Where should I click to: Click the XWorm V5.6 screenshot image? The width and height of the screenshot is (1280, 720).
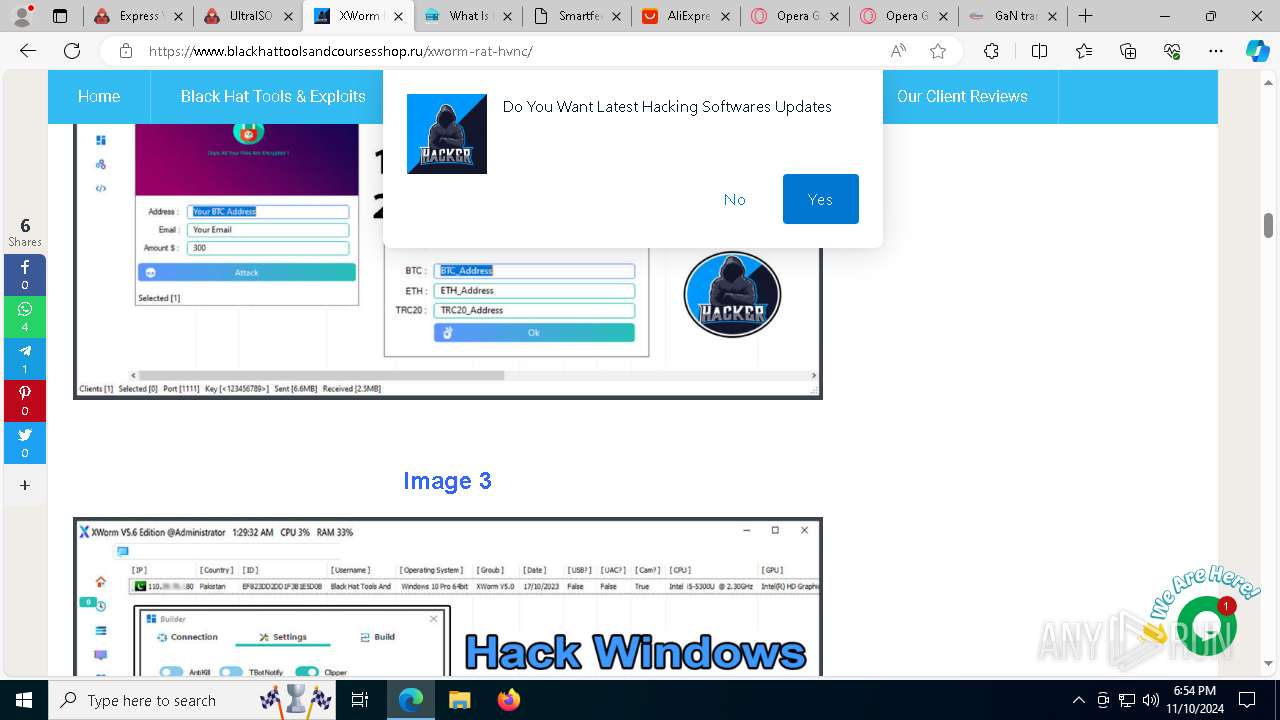448,597
